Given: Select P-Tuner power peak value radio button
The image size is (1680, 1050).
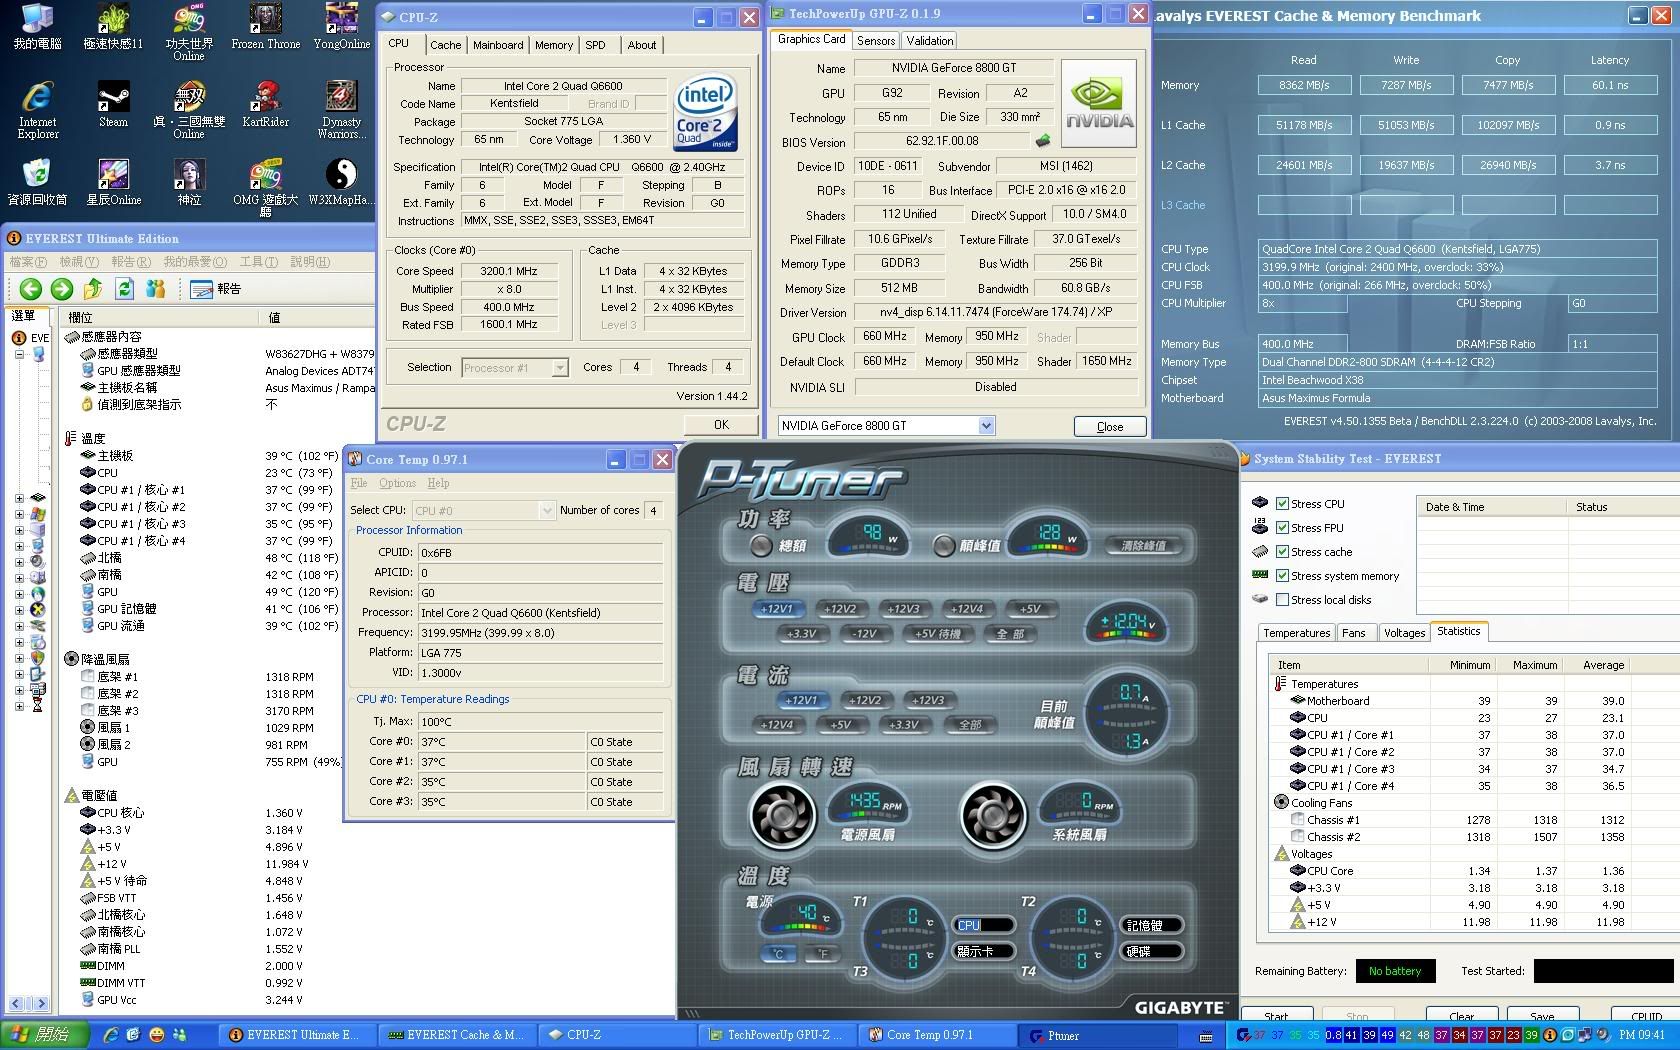Looking at the screenshot, I should [x=943, y=545].
